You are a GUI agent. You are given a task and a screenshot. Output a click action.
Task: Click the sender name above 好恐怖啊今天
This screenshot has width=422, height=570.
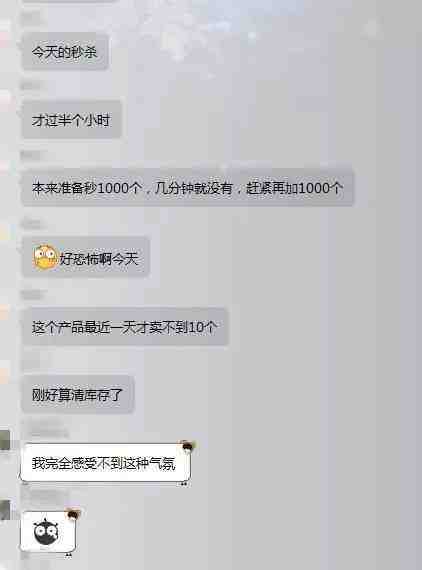tap(33, 223)
